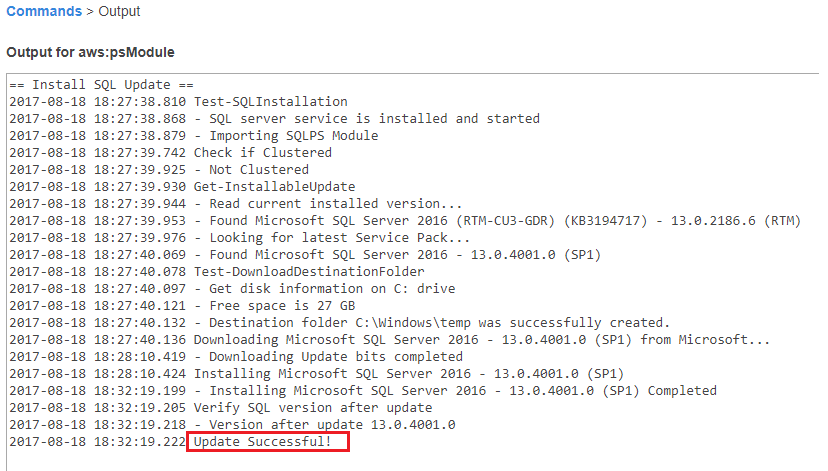Click 'Read current installed version...' line
The image size is (828, 471).
pos(236,203)
